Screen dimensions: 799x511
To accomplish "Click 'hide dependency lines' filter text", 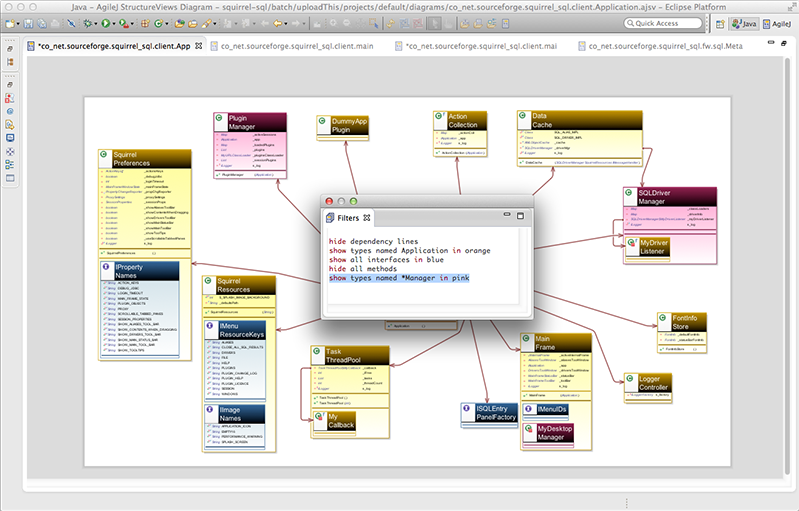I will (x=374, y=241).
